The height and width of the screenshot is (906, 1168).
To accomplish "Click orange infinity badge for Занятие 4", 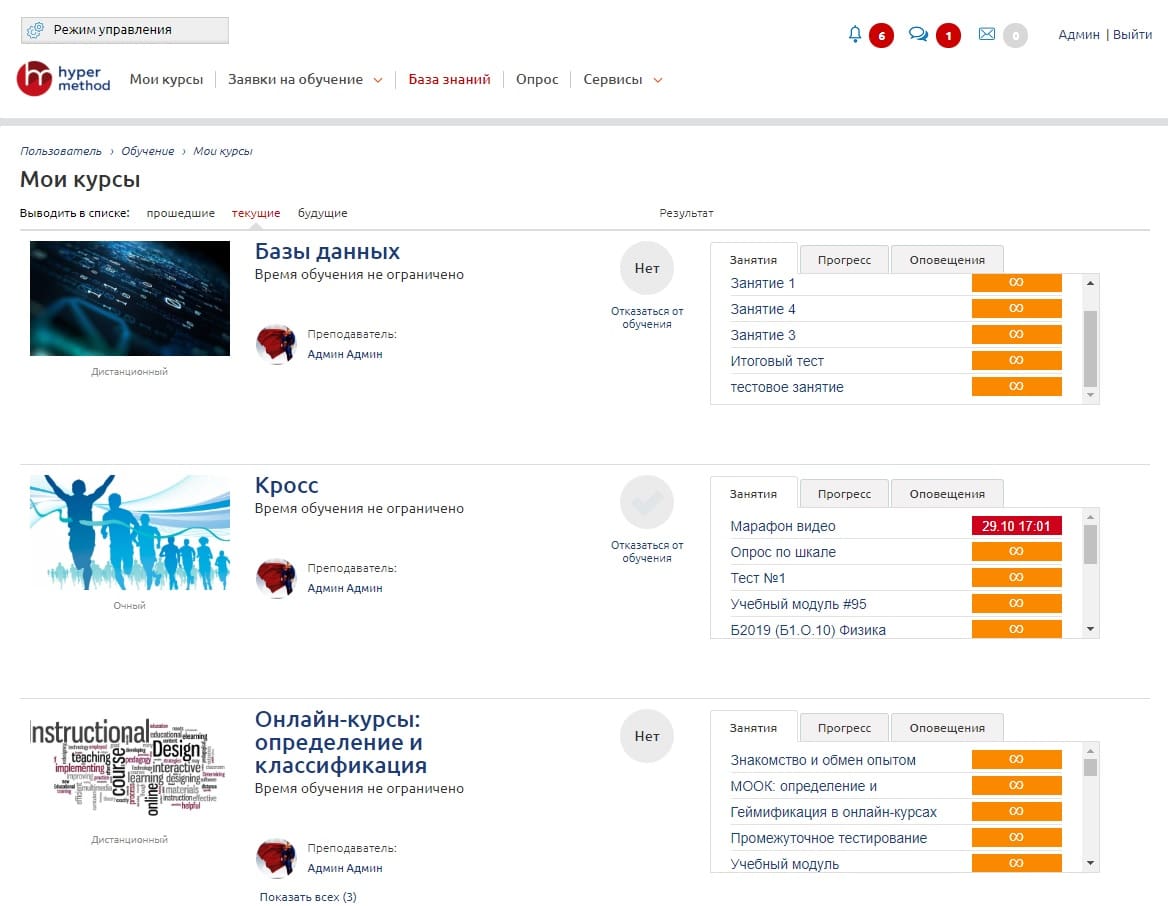I will coord(1016,308).
